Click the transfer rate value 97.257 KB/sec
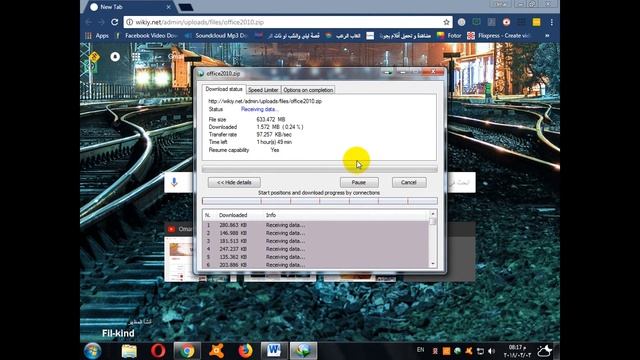This screenshot has height=360, width=640. pyautogui.click(x=274, y=135)
